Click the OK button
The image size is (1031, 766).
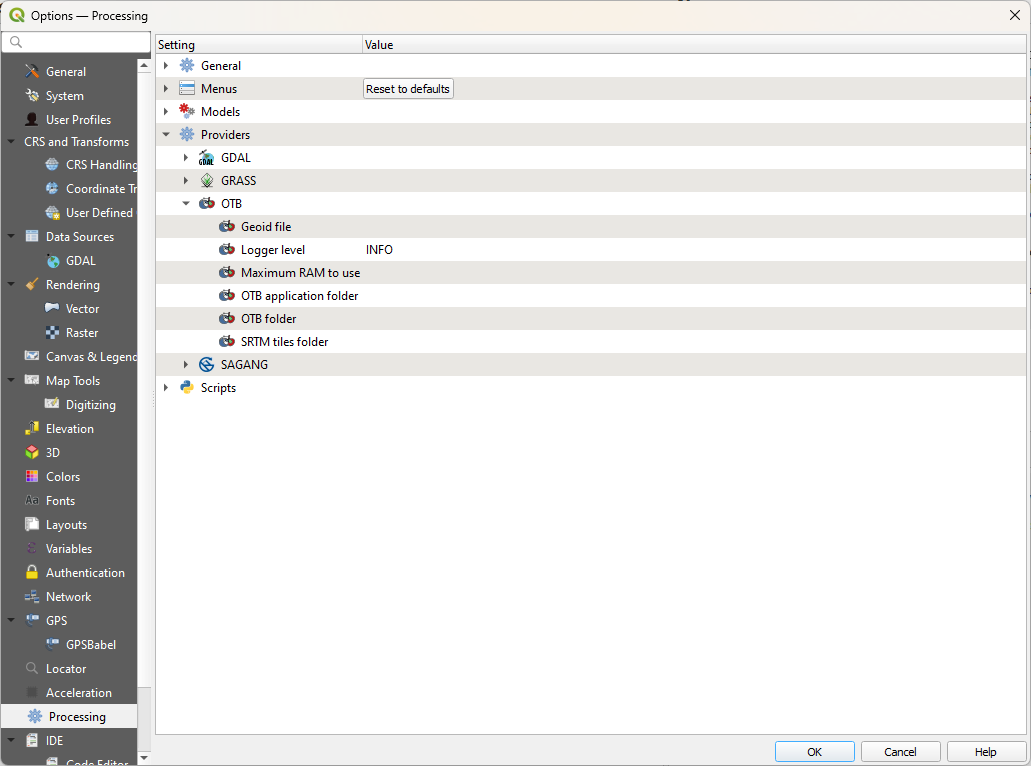coord(814,752)
